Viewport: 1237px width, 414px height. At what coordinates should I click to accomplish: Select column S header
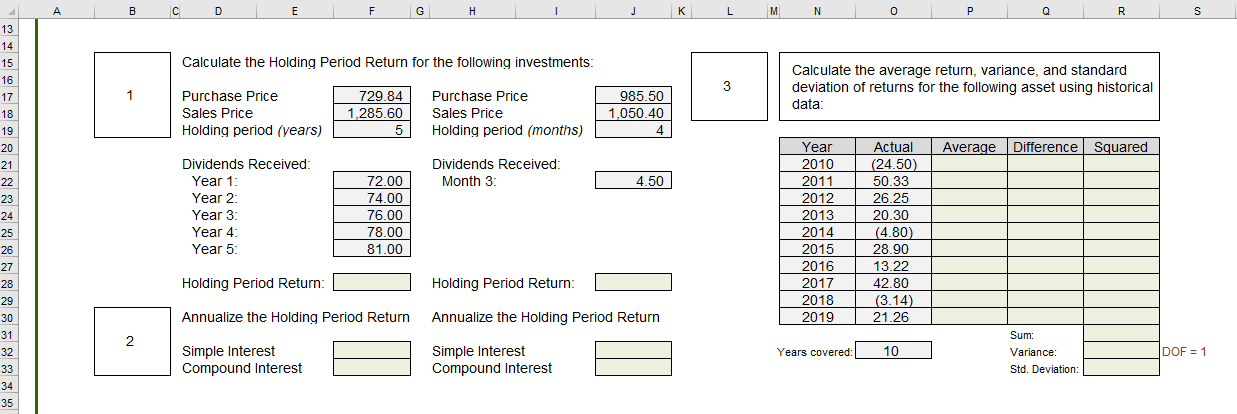[x=1198, y=11]
